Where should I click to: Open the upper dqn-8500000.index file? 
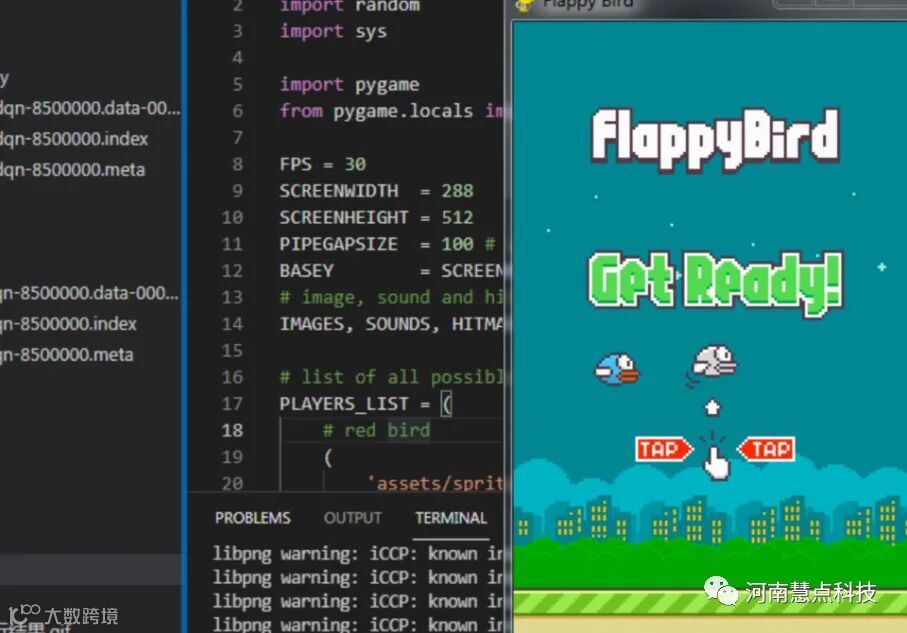pyautogui.click(x=73, y=139)
